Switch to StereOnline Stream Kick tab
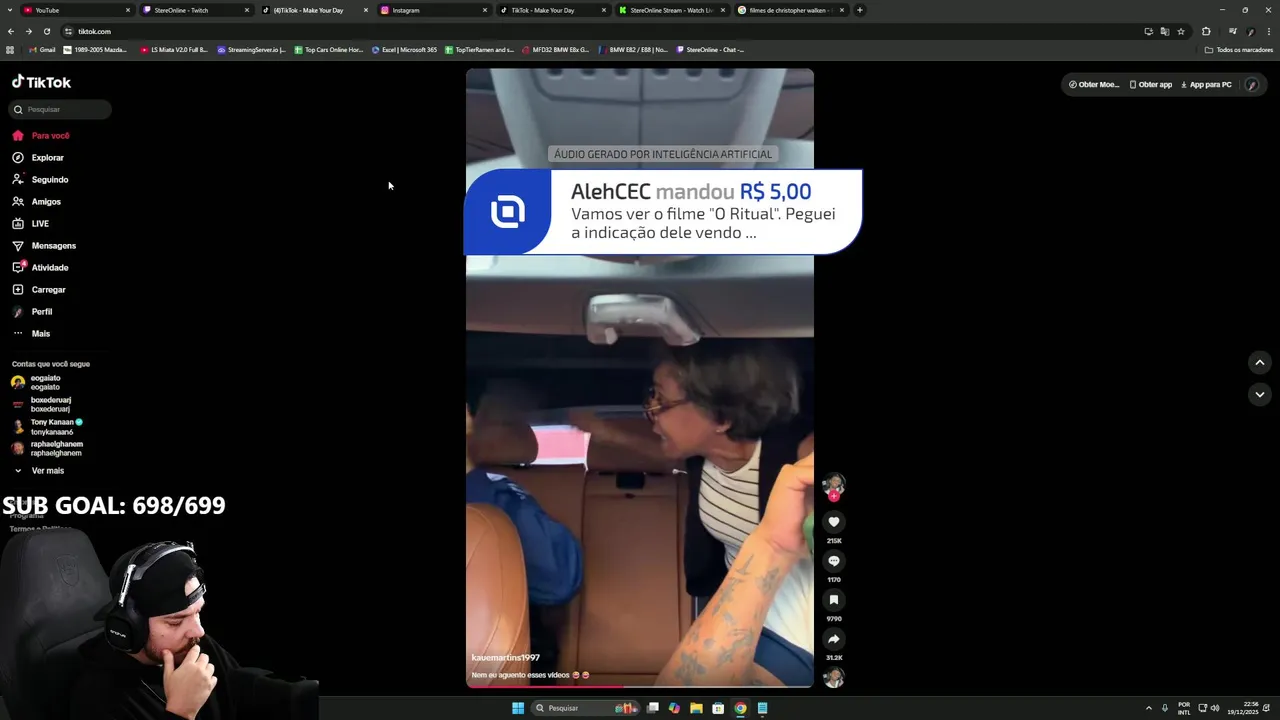Viewport: 1280px width, 720px height. [x=671, y=10]
